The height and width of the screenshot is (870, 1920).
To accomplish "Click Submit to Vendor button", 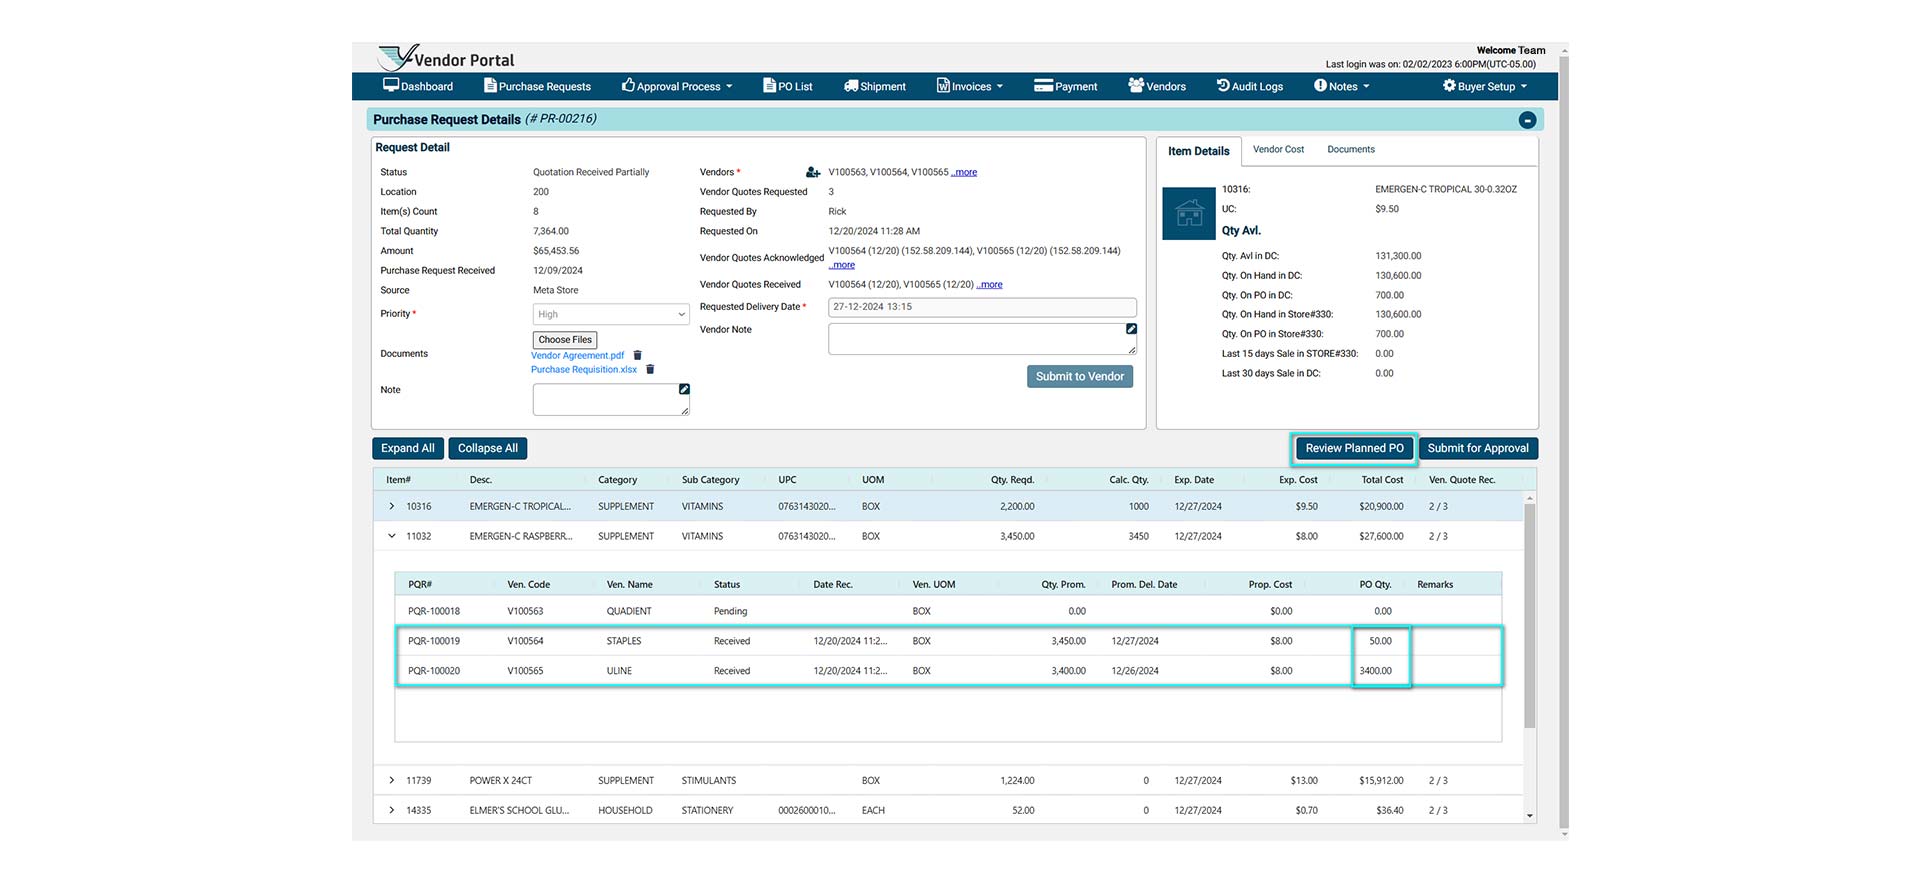I will 1080,376.
